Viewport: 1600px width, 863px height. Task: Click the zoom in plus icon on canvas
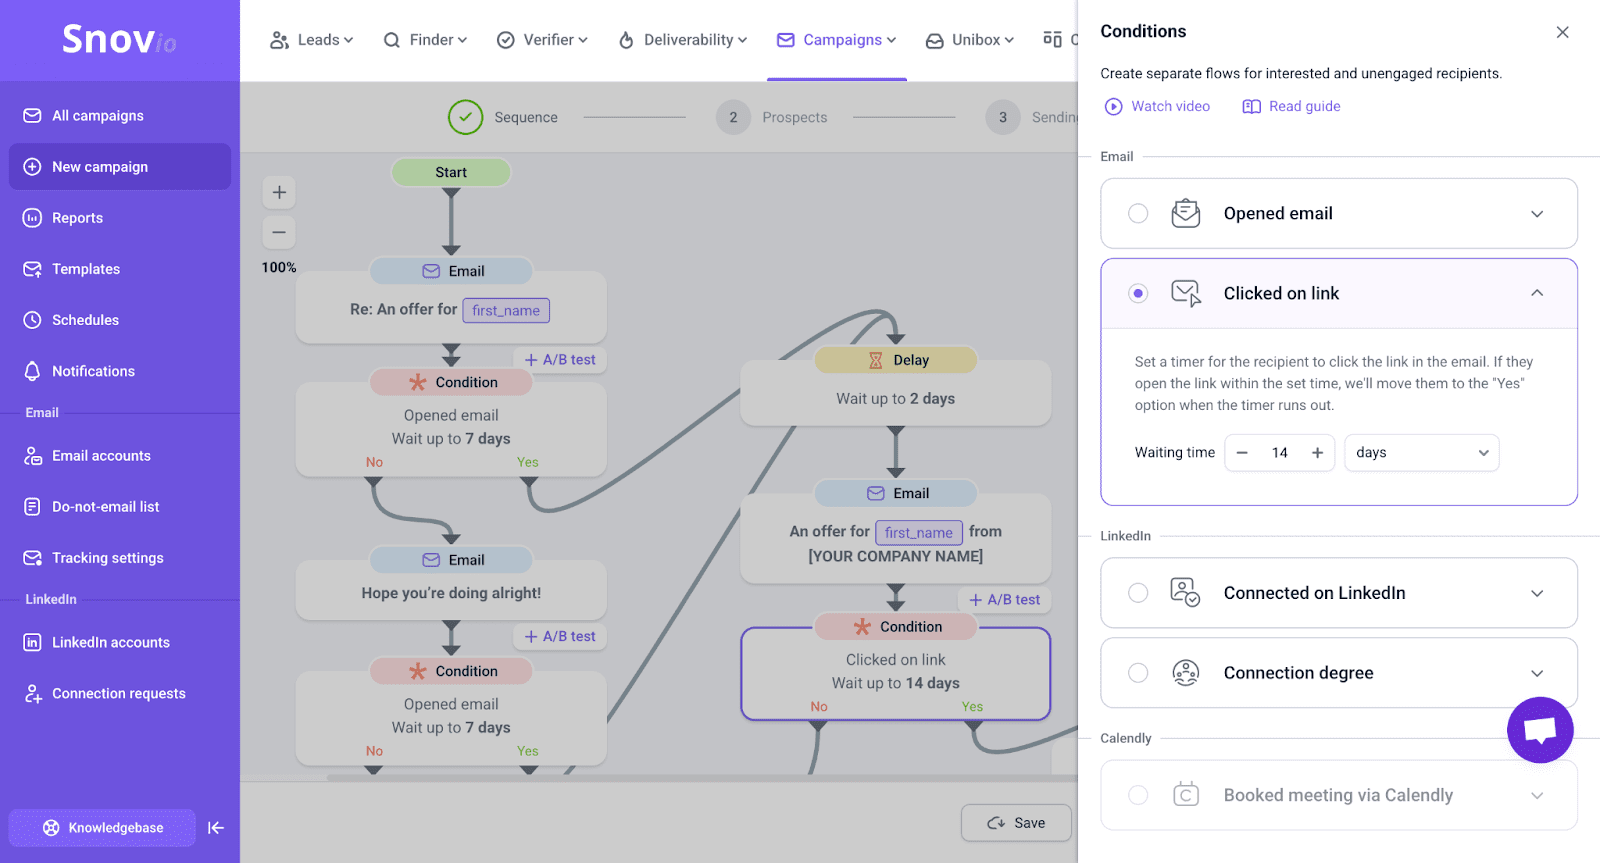[x=279, y=192]
